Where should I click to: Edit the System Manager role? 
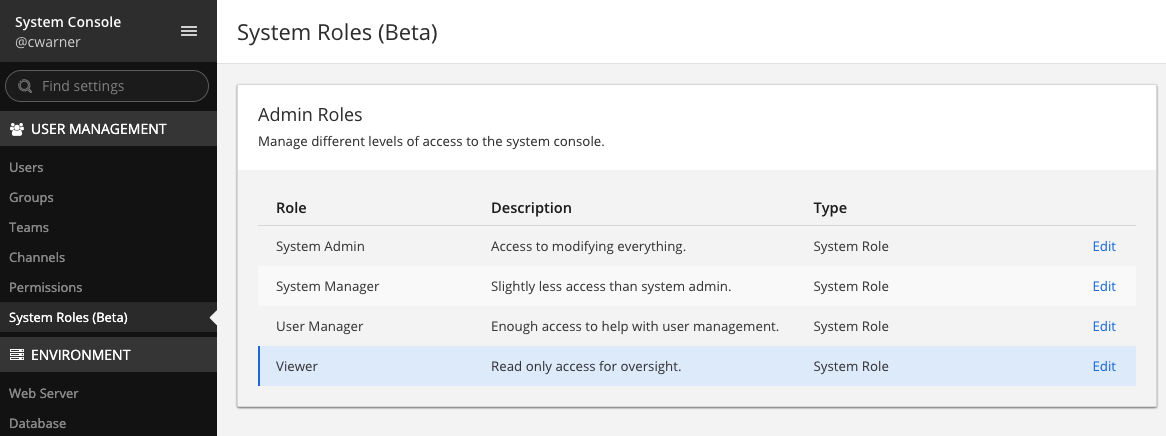1103,287
